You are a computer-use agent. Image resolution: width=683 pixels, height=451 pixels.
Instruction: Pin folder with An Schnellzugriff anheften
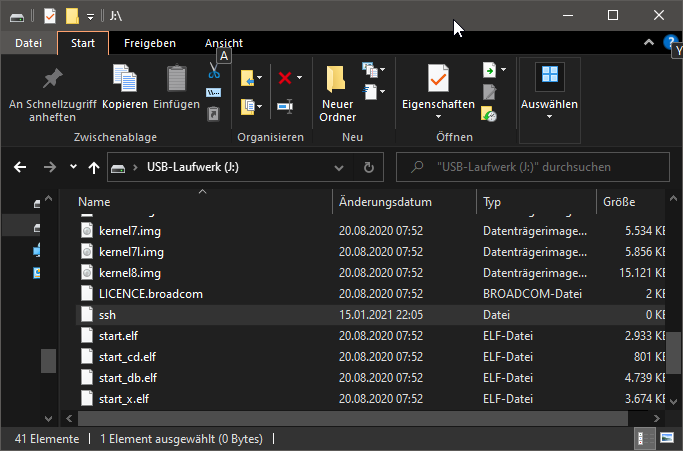(52, 90)
